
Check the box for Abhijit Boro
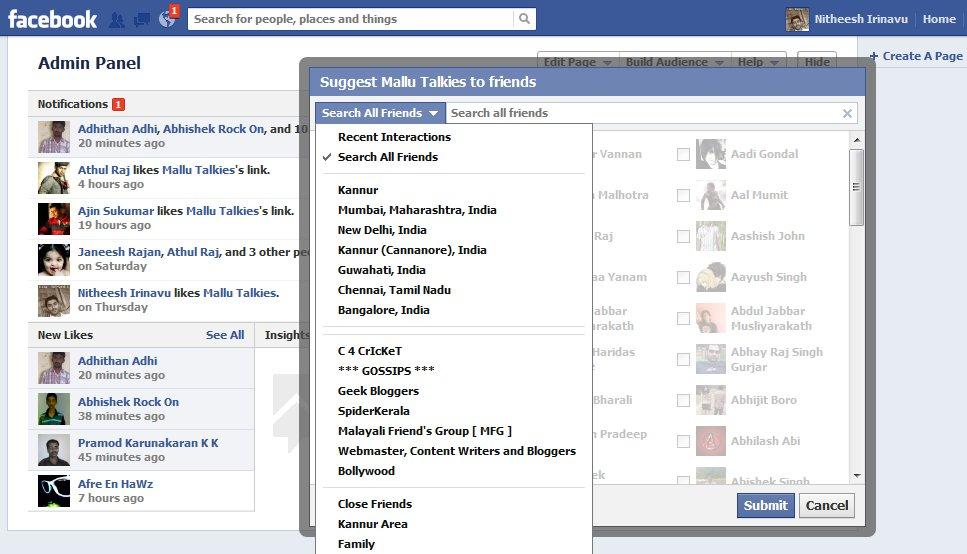683,400
